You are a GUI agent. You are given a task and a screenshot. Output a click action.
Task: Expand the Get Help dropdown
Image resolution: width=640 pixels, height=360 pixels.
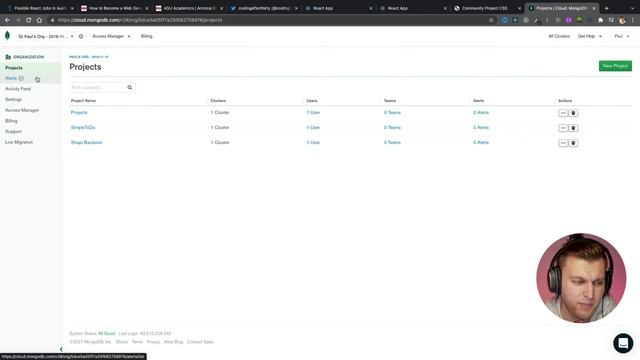(x=589, y=36)
